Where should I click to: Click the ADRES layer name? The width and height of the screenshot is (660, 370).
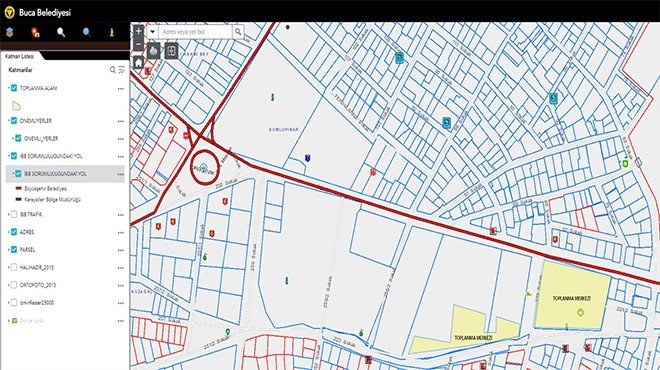coord(27,232)
